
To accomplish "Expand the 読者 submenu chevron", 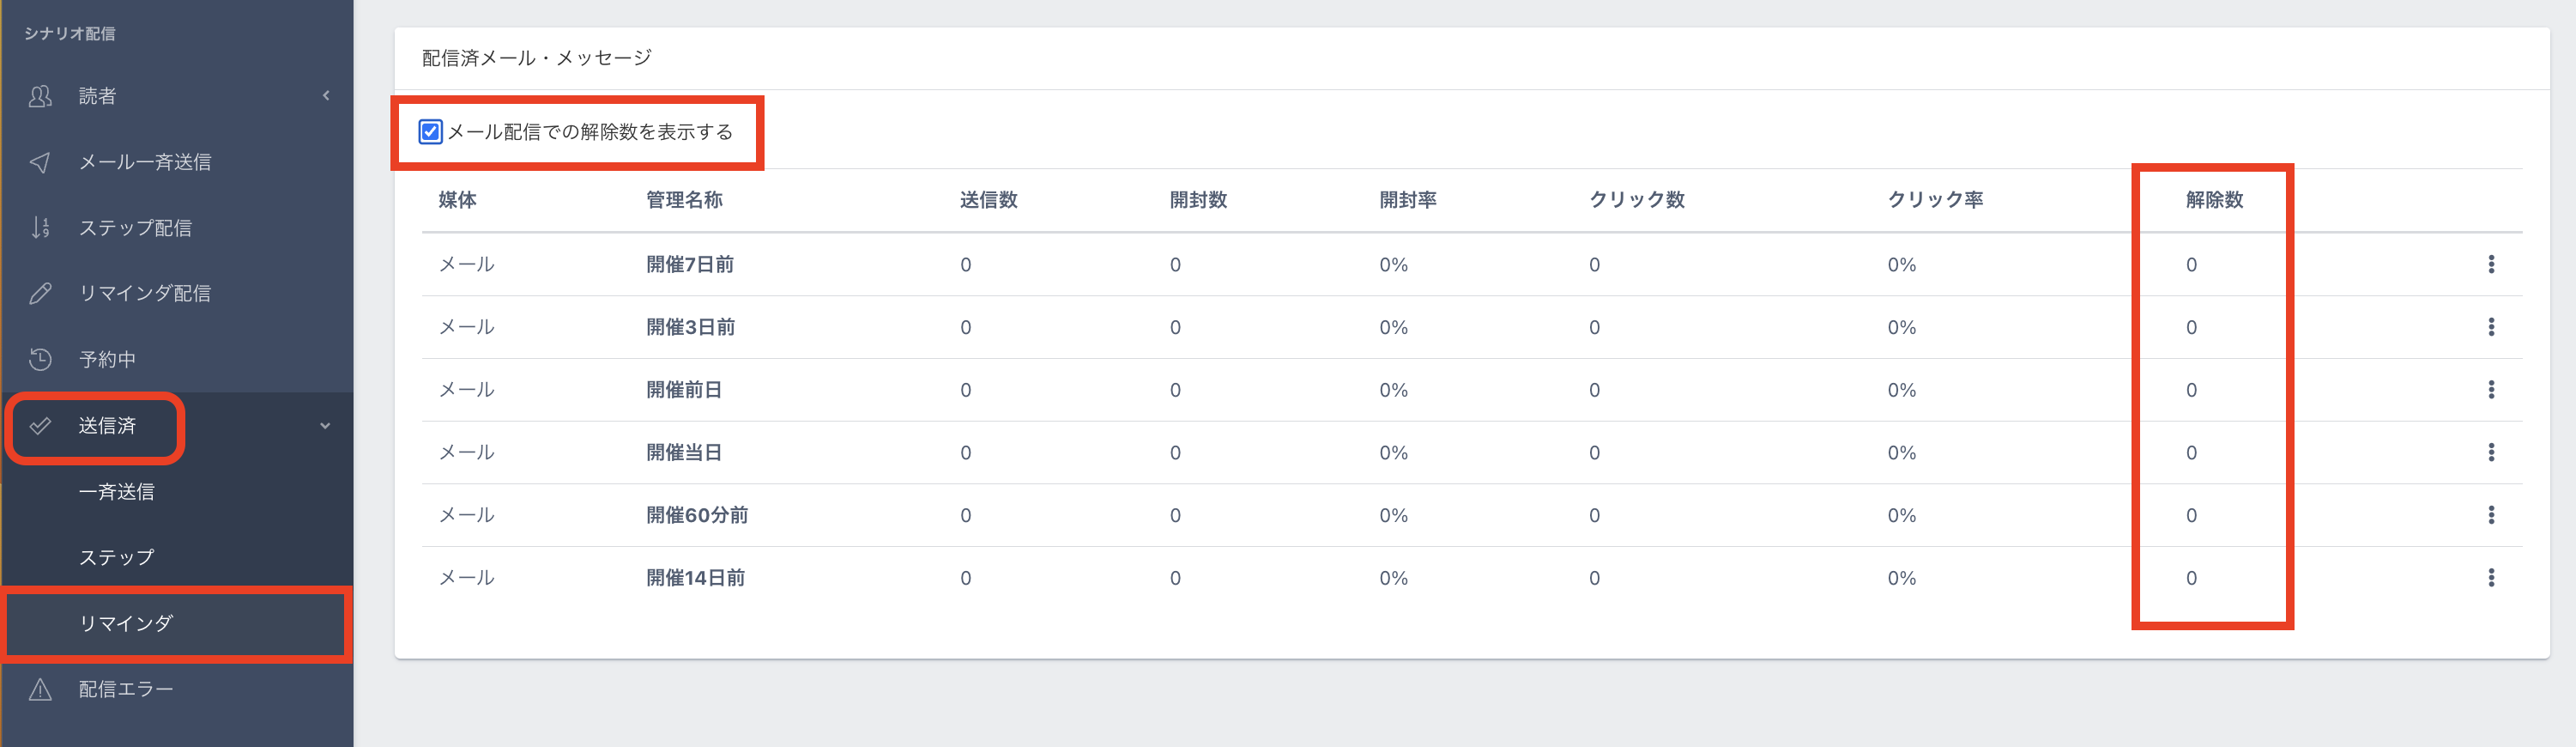I will click(326, 96).
